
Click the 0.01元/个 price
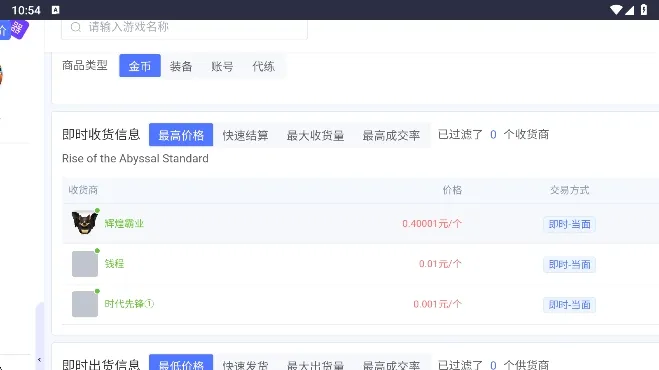tap(440, 264)
